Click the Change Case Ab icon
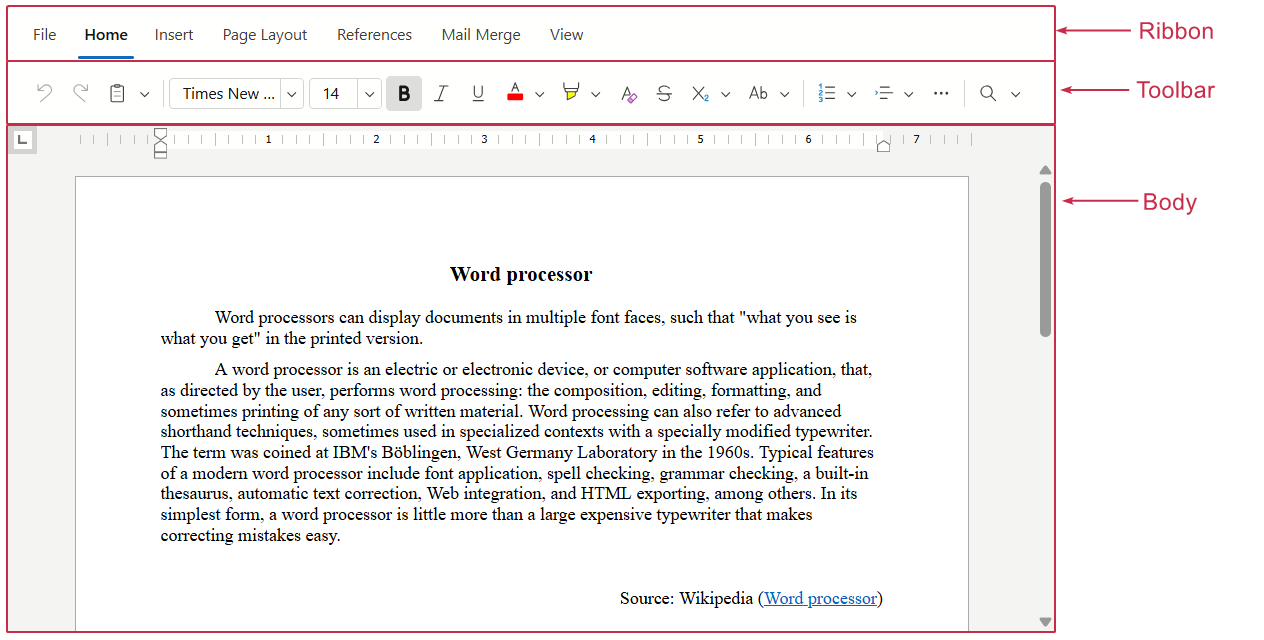The height and width of the screenshot is (640, 1264). [x=759, y=93]
